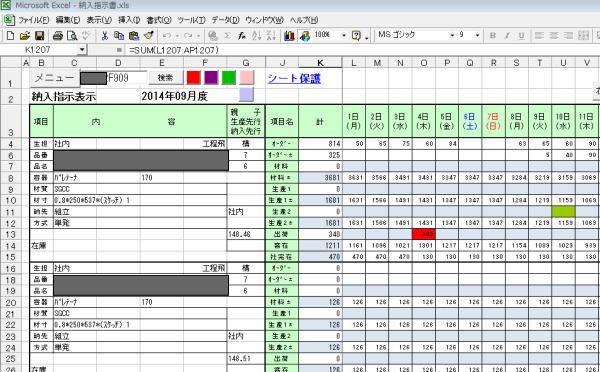Run the Spelling check icon
This screenshot has width=600, height=372.
click(86, 36)
